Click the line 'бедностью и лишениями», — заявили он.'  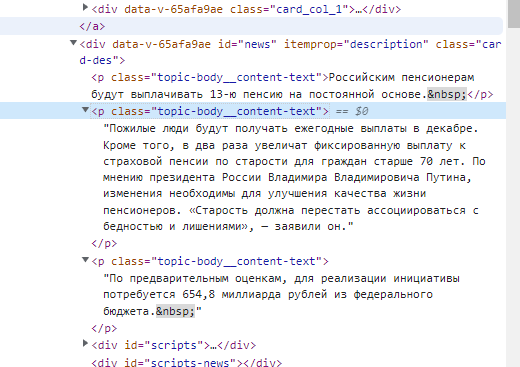[228, 227]
